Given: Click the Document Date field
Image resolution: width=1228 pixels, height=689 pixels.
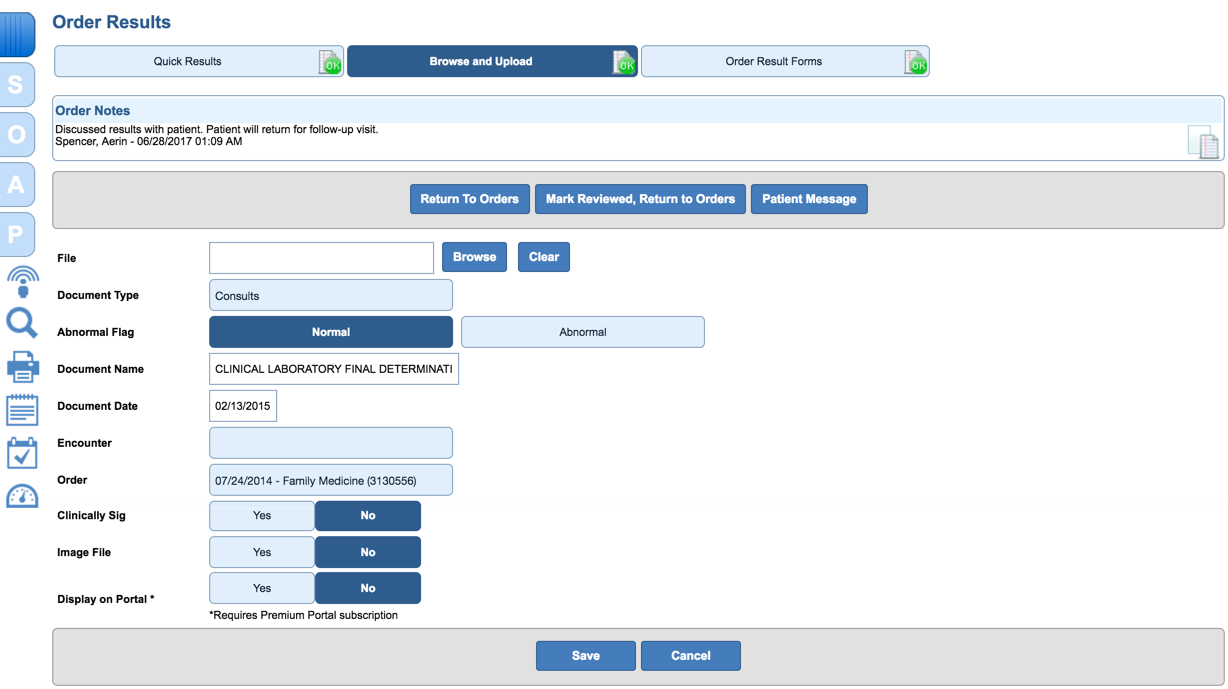Looking at the screenshot, I should coord(243,405).
